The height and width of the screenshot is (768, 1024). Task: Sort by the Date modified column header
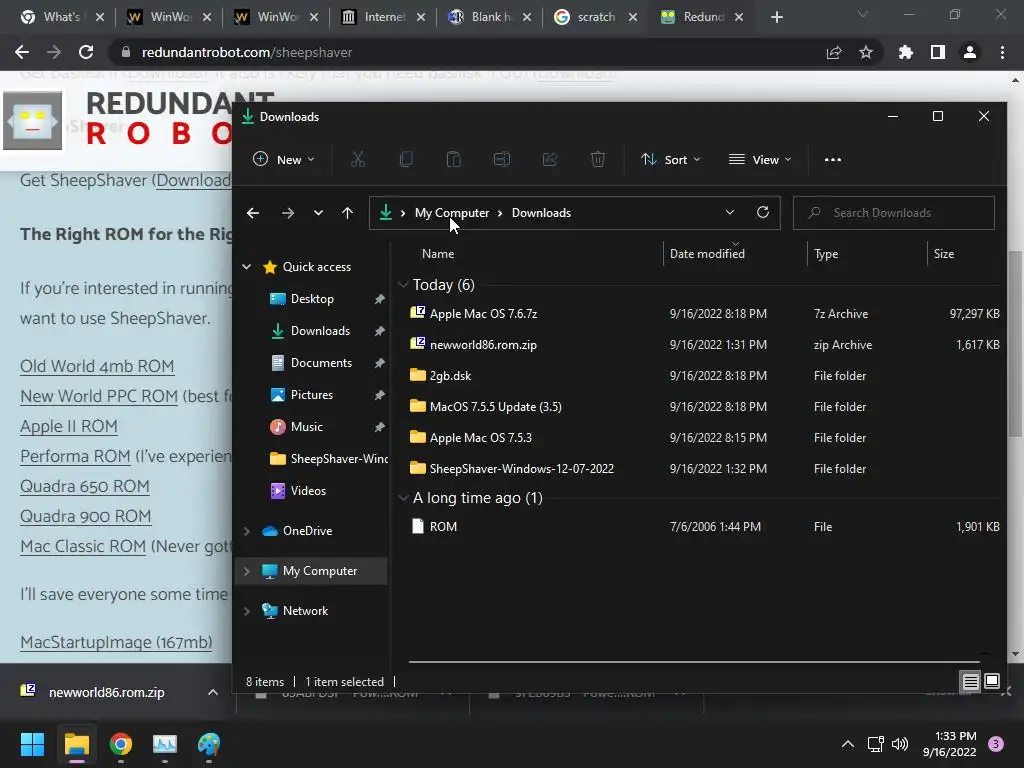pyautogui.click(x=707, y=253)
